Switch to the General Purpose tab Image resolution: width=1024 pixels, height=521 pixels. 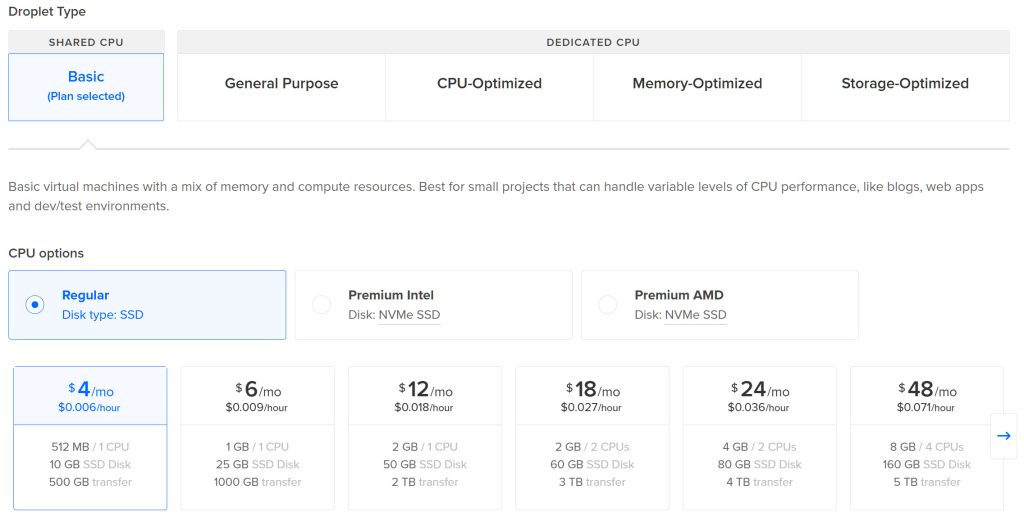281,84
